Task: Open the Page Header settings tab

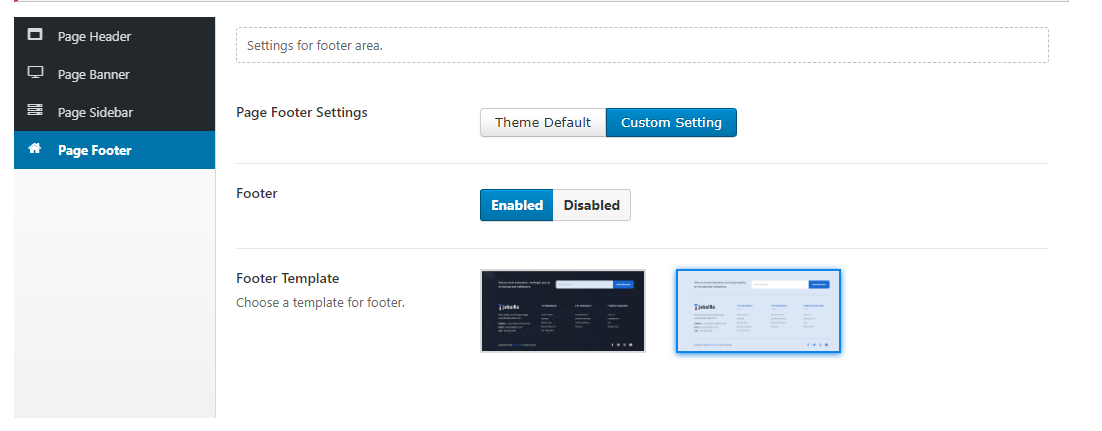Action: (94, 36)
